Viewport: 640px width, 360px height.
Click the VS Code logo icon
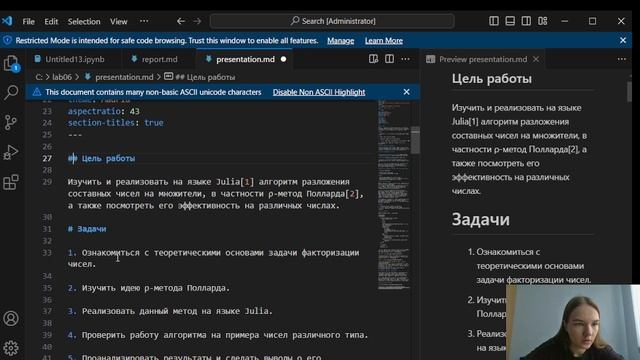(7, 21)
